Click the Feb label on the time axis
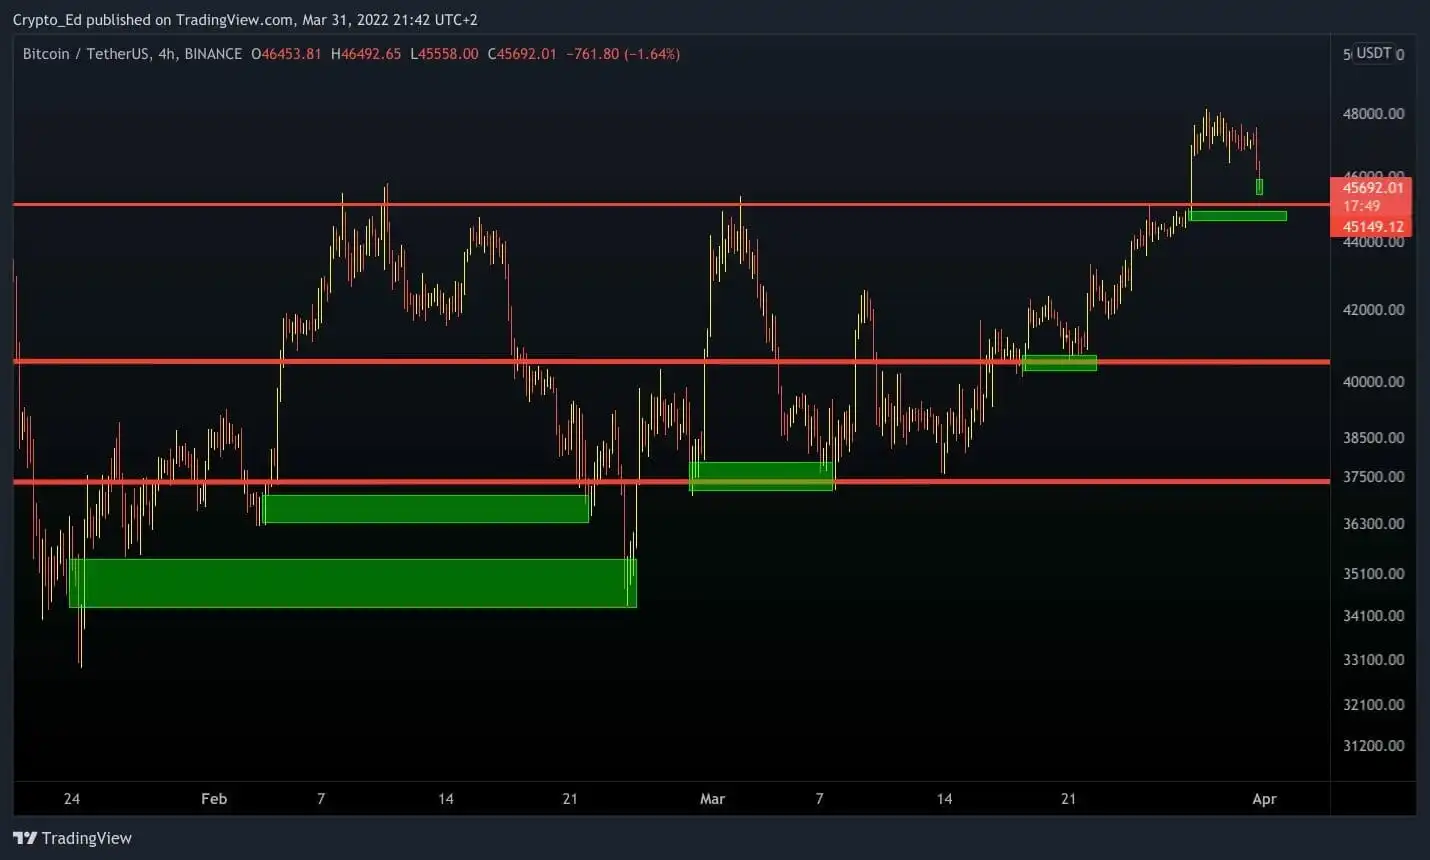 tap(214, 799)
